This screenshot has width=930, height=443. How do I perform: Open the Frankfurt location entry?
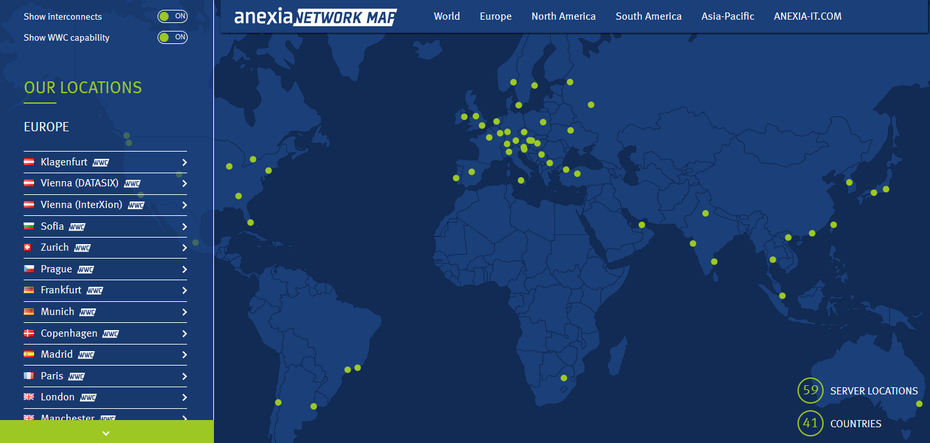coord(106,291)
